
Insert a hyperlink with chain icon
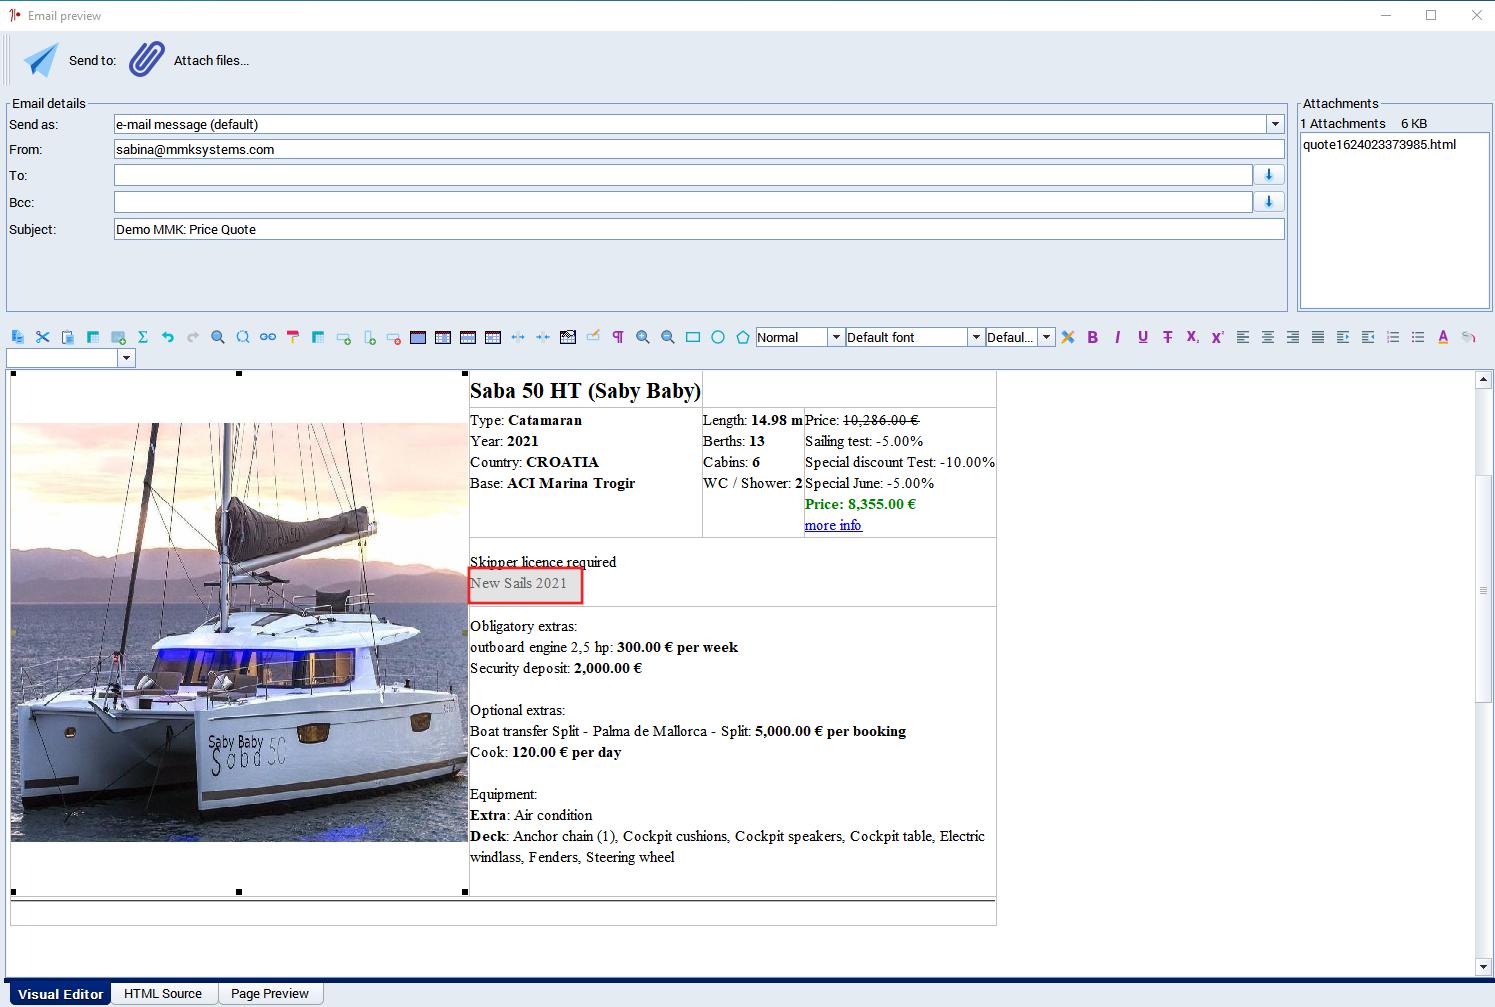coord(267,337)
